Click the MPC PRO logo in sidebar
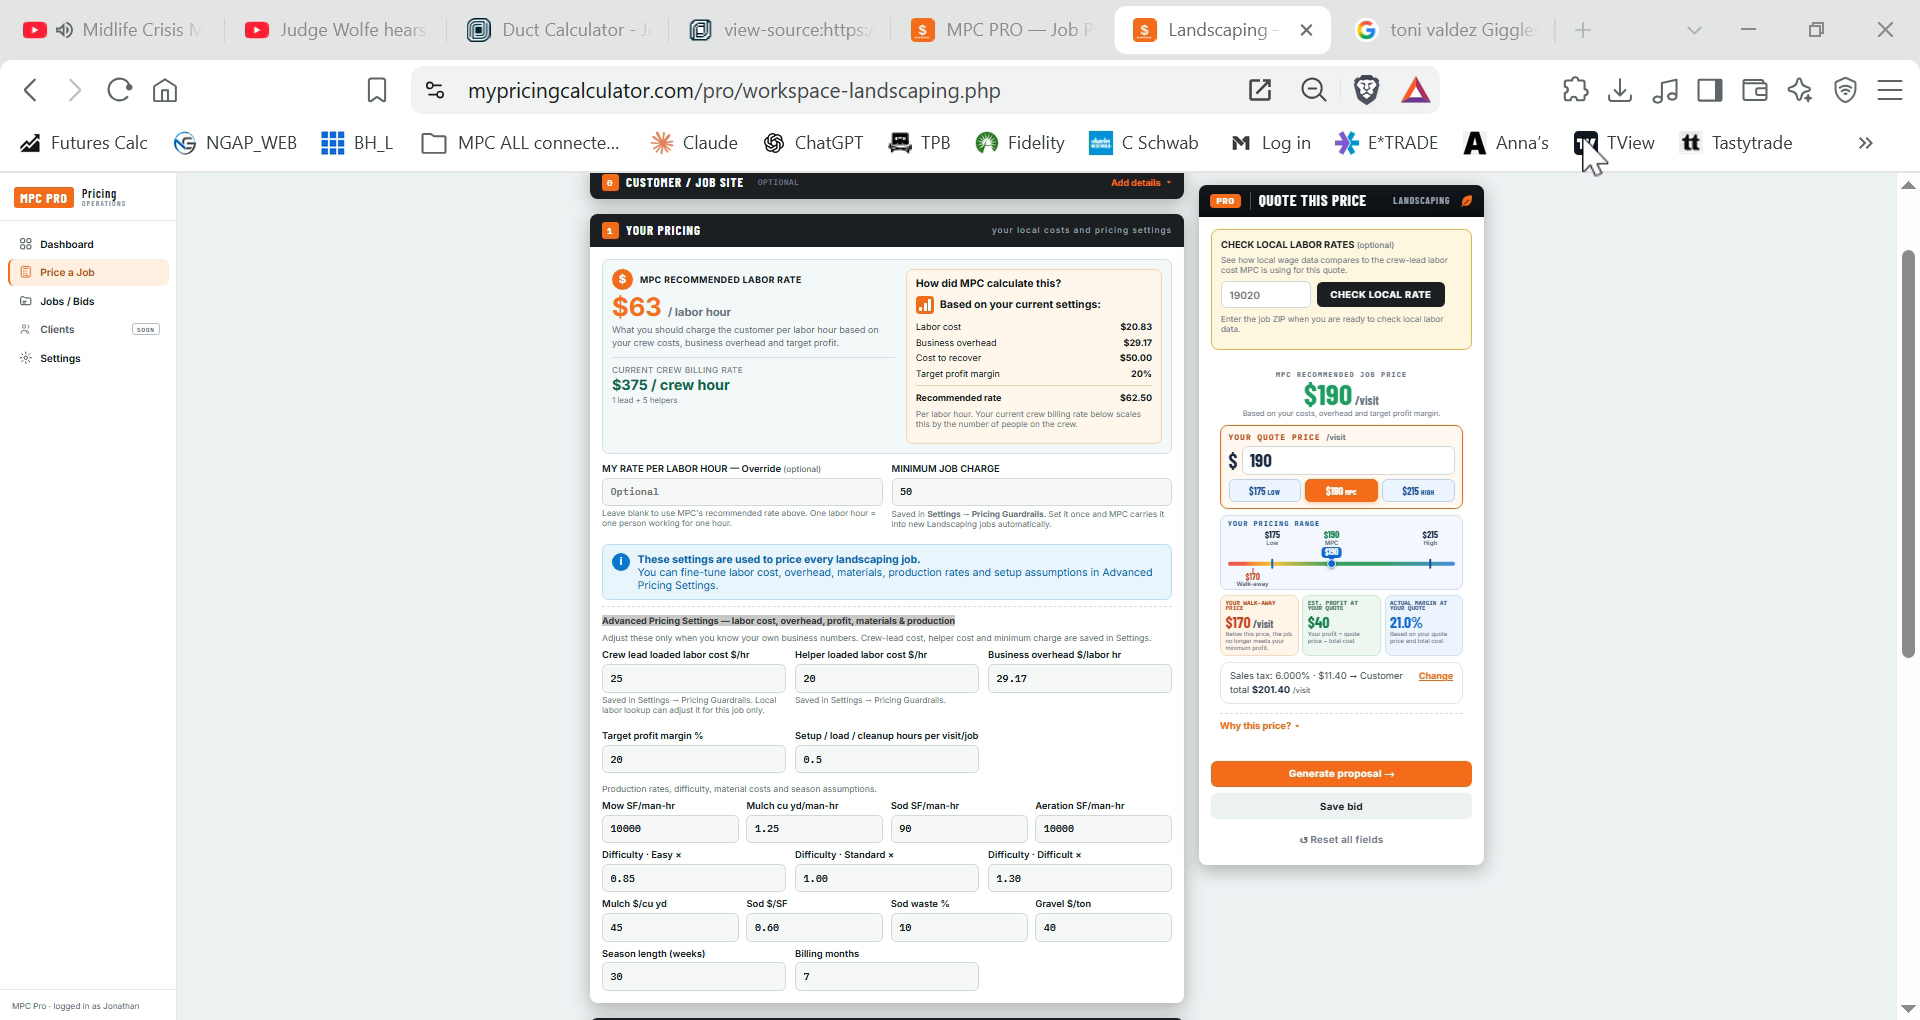This screenshot has width=1920, height=1020. tap(44, 197)
